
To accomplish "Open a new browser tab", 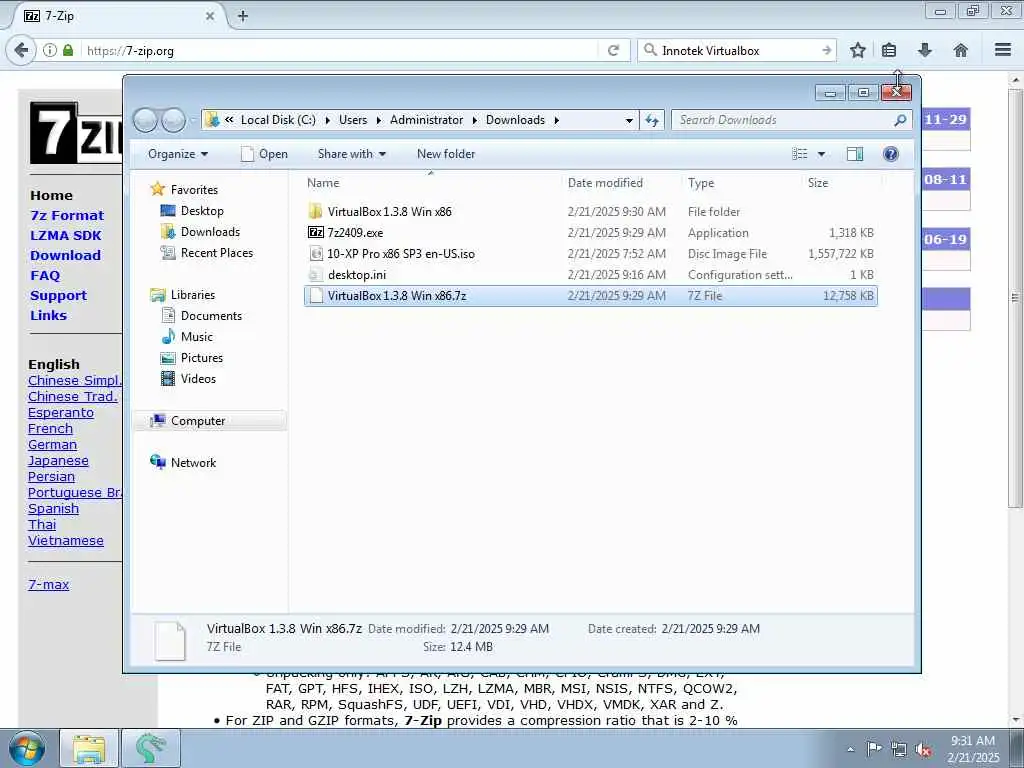I will (x=243, y=16).
